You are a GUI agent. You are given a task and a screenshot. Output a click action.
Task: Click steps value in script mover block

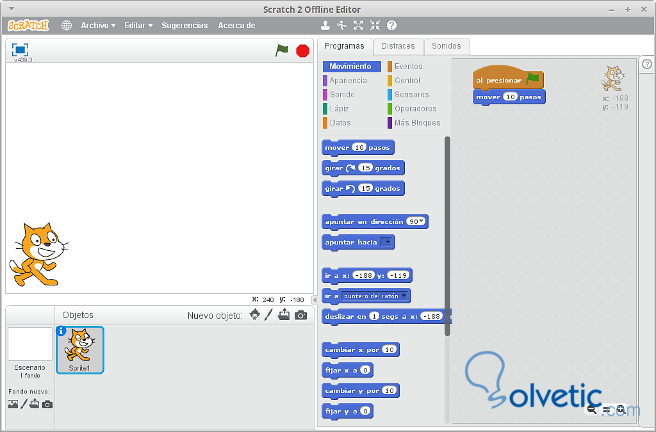tap(510, 97)
